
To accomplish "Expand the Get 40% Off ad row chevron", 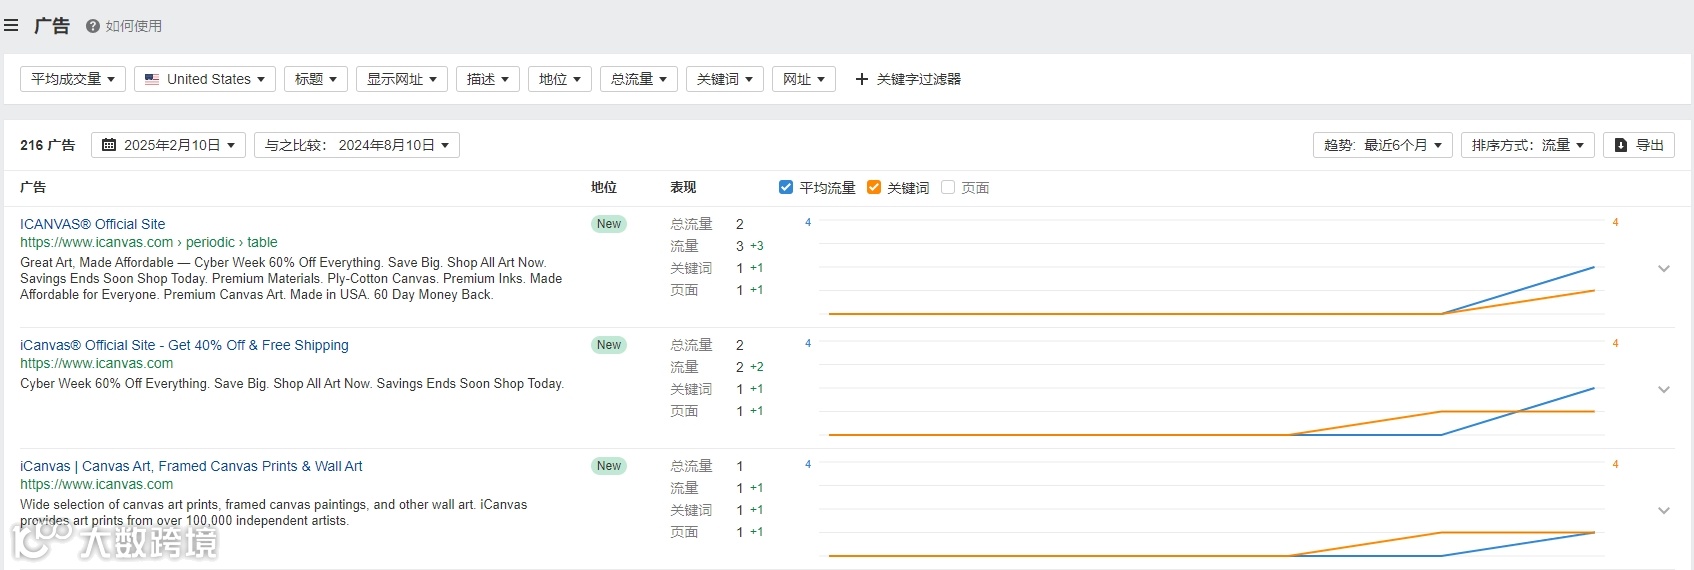I will pos(1664,389).
